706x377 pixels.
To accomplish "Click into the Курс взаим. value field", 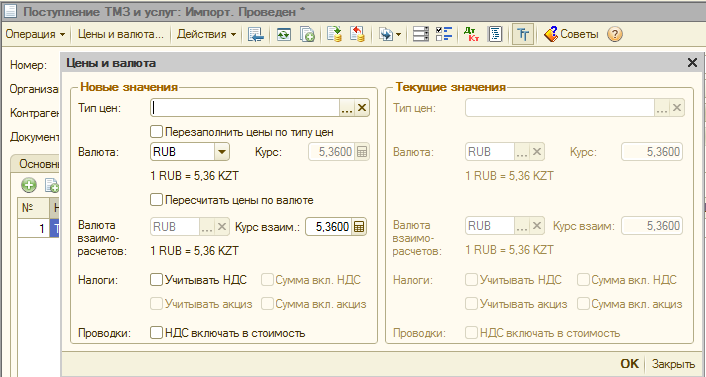I will pyautogui.click(x=329, y=227).
